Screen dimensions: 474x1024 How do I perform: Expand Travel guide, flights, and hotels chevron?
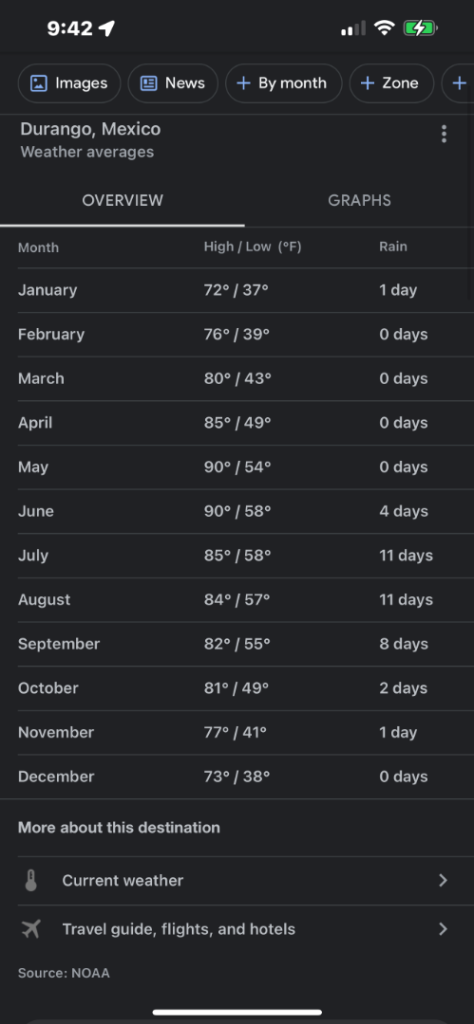tap(443, 929)
